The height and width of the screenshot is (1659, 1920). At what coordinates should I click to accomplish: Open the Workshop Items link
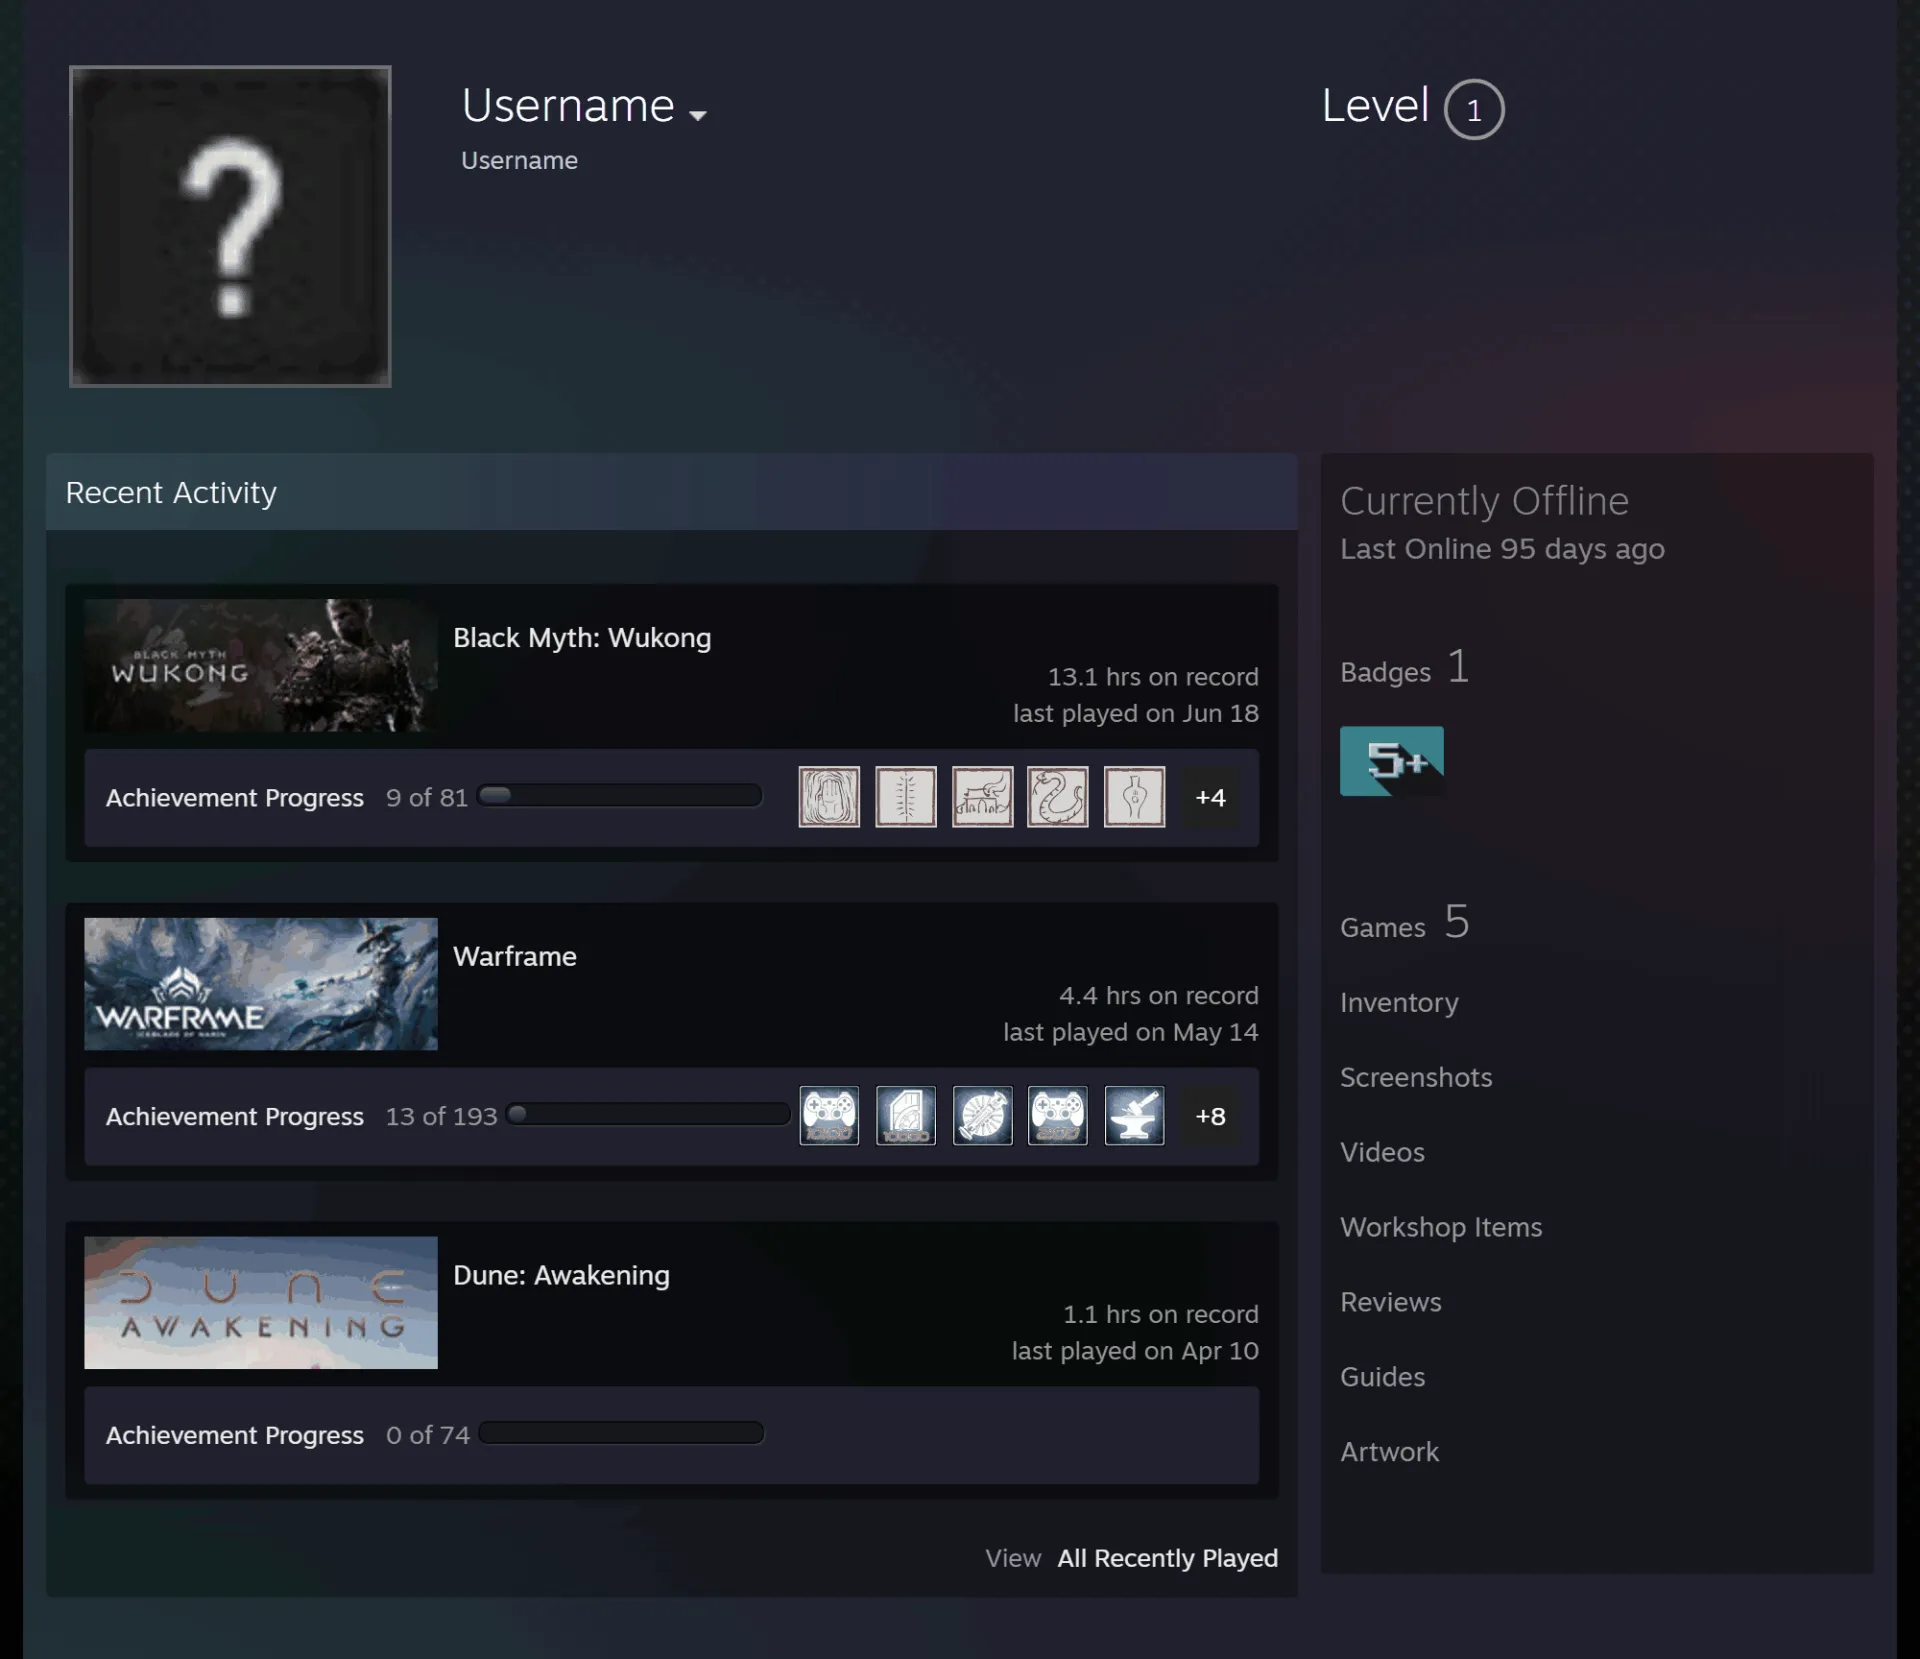point(1441,1227)
